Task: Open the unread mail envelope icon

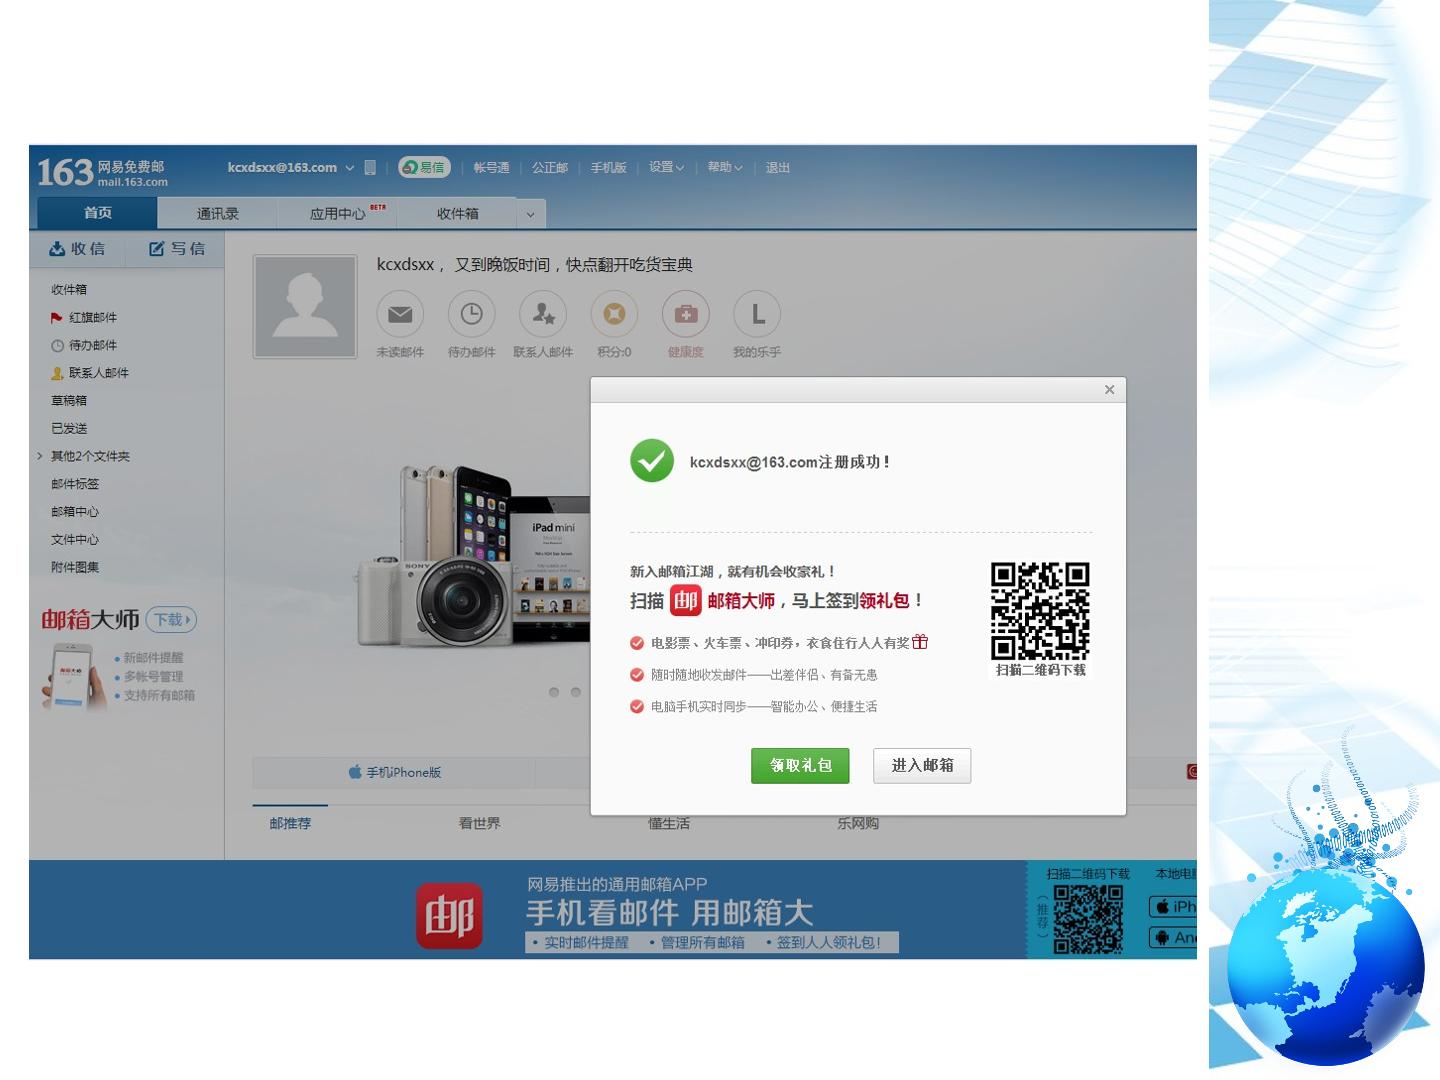Action: click(x=400, y=314)
